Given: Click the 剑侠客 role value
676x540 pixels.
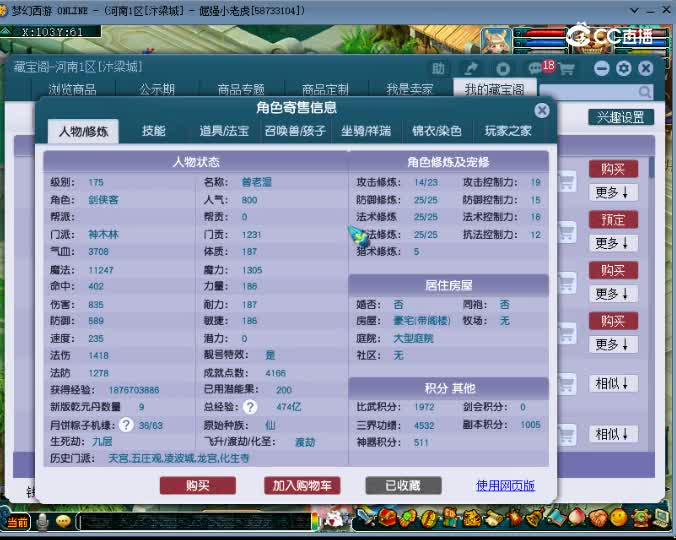Looking at the screenshot, I should point(103,200).
